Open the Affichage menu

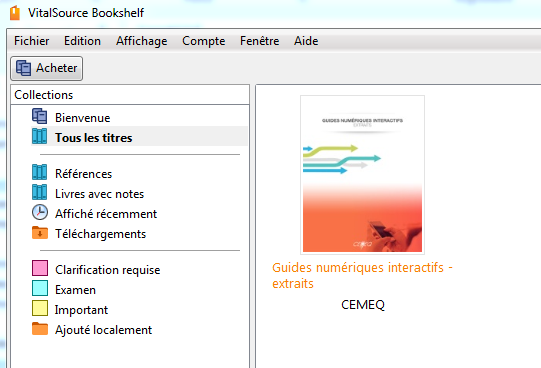click(141, 41)
